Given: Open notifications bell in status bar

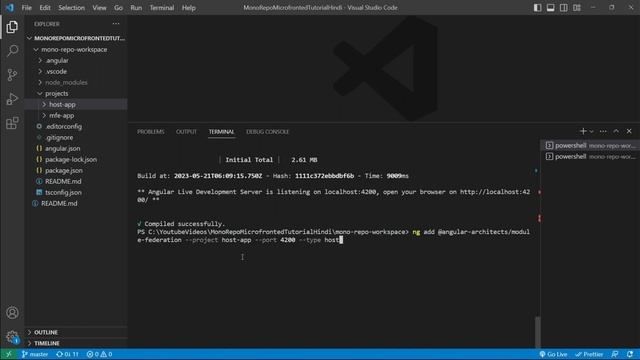Looking at the screenshot, I should [x=630, y=354].
